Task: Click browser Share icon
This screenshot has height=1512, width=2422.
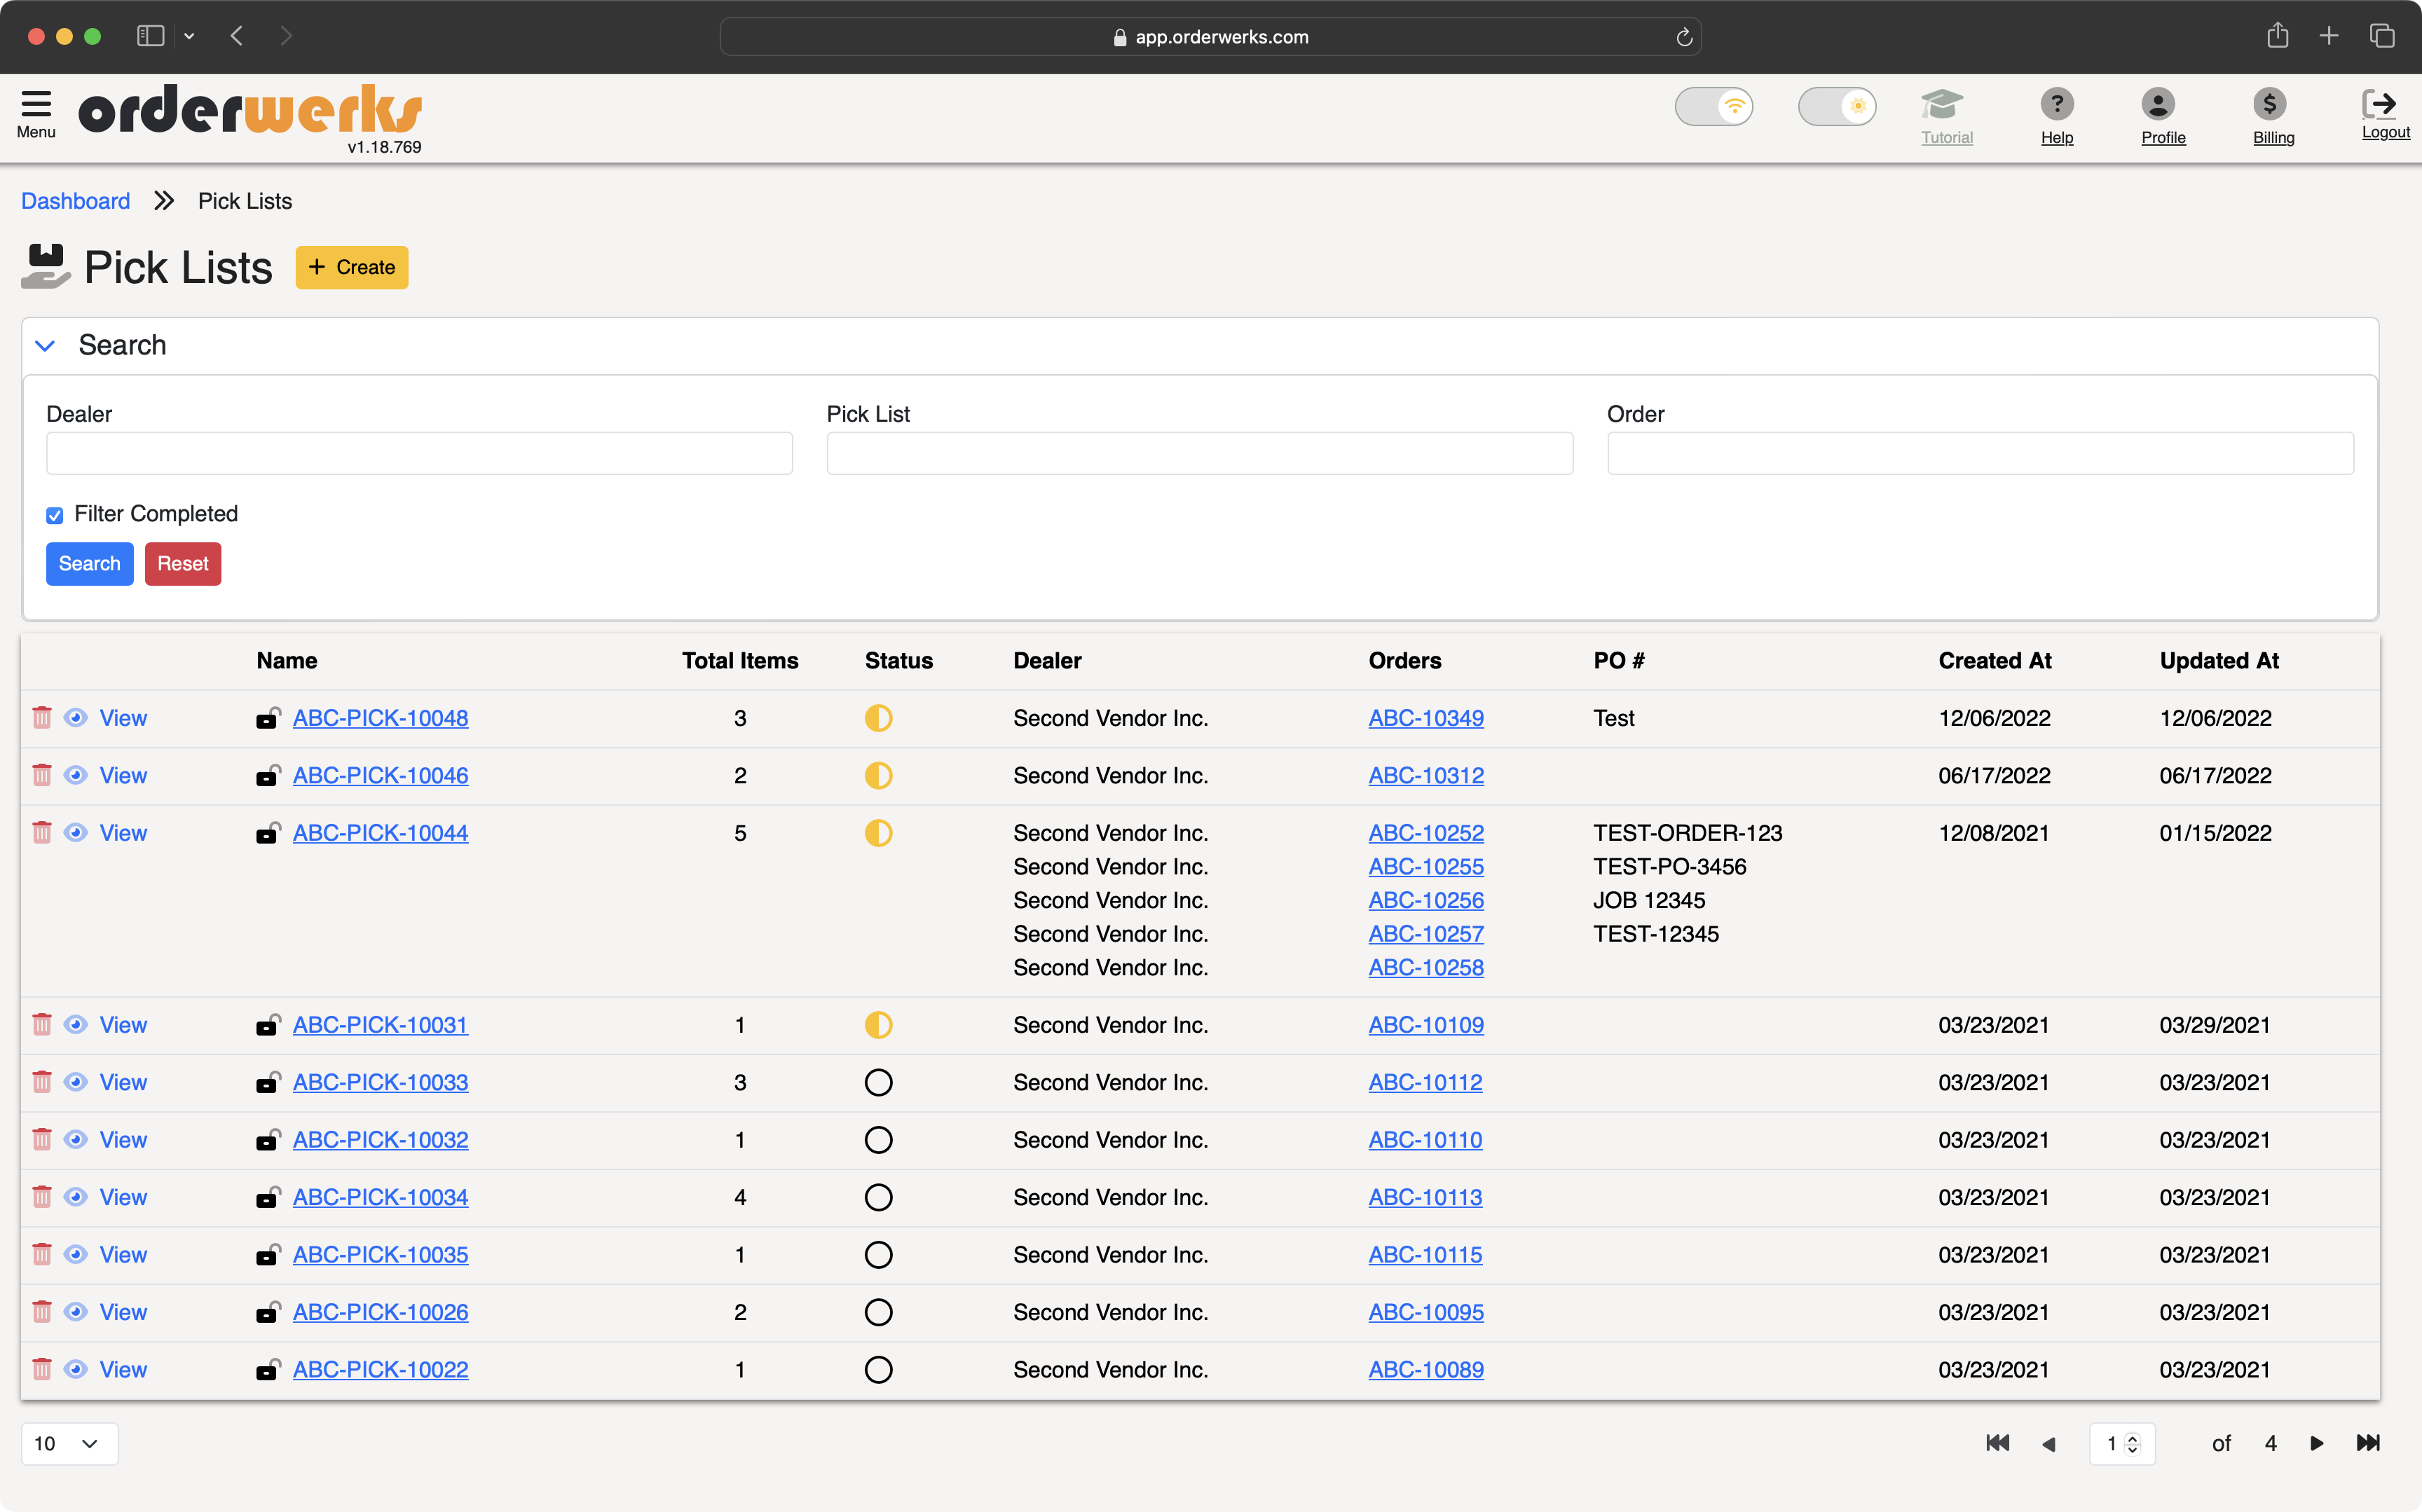Action: [x=2278, y=35]
